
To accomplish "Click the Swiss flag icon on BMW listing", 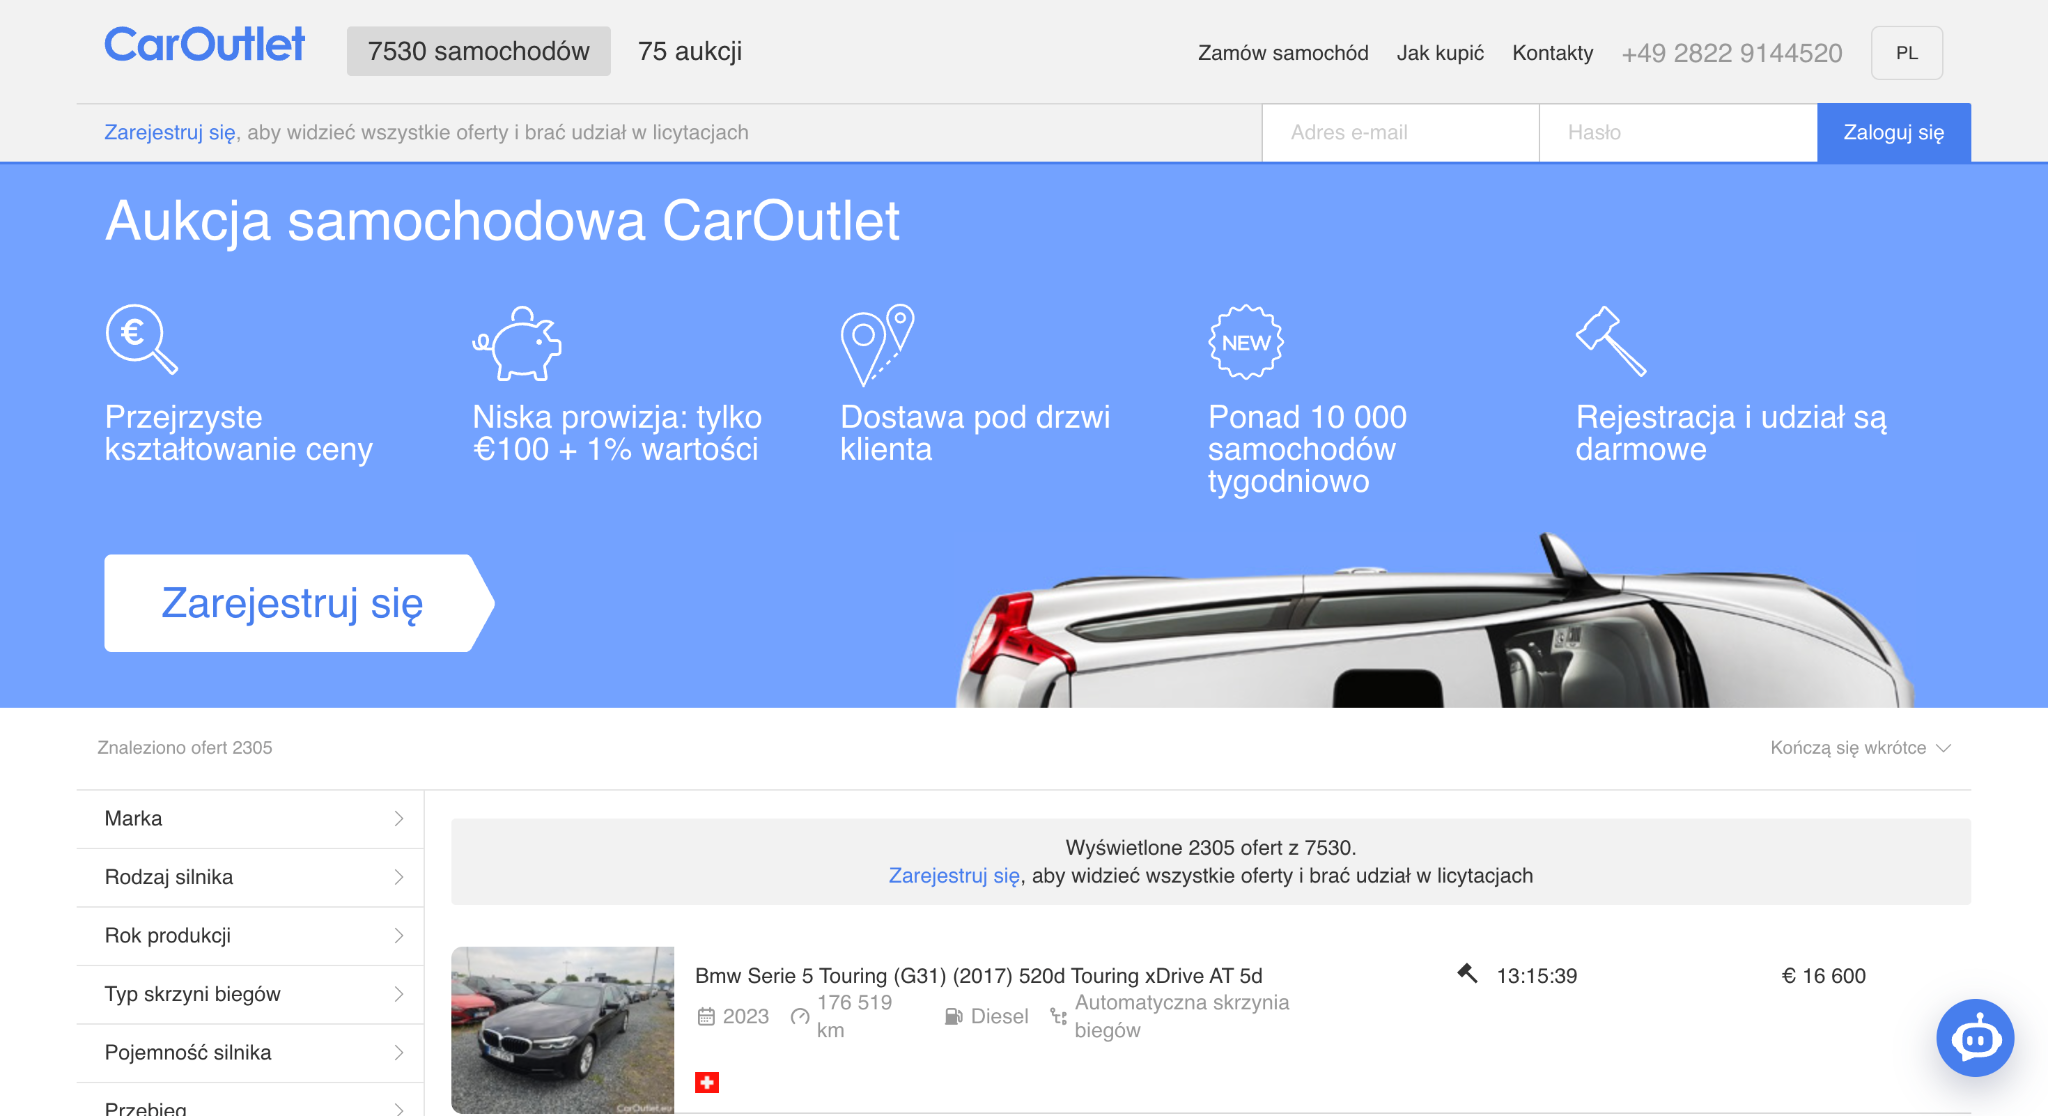I will pyautogui.click(x=707, y=1082).
